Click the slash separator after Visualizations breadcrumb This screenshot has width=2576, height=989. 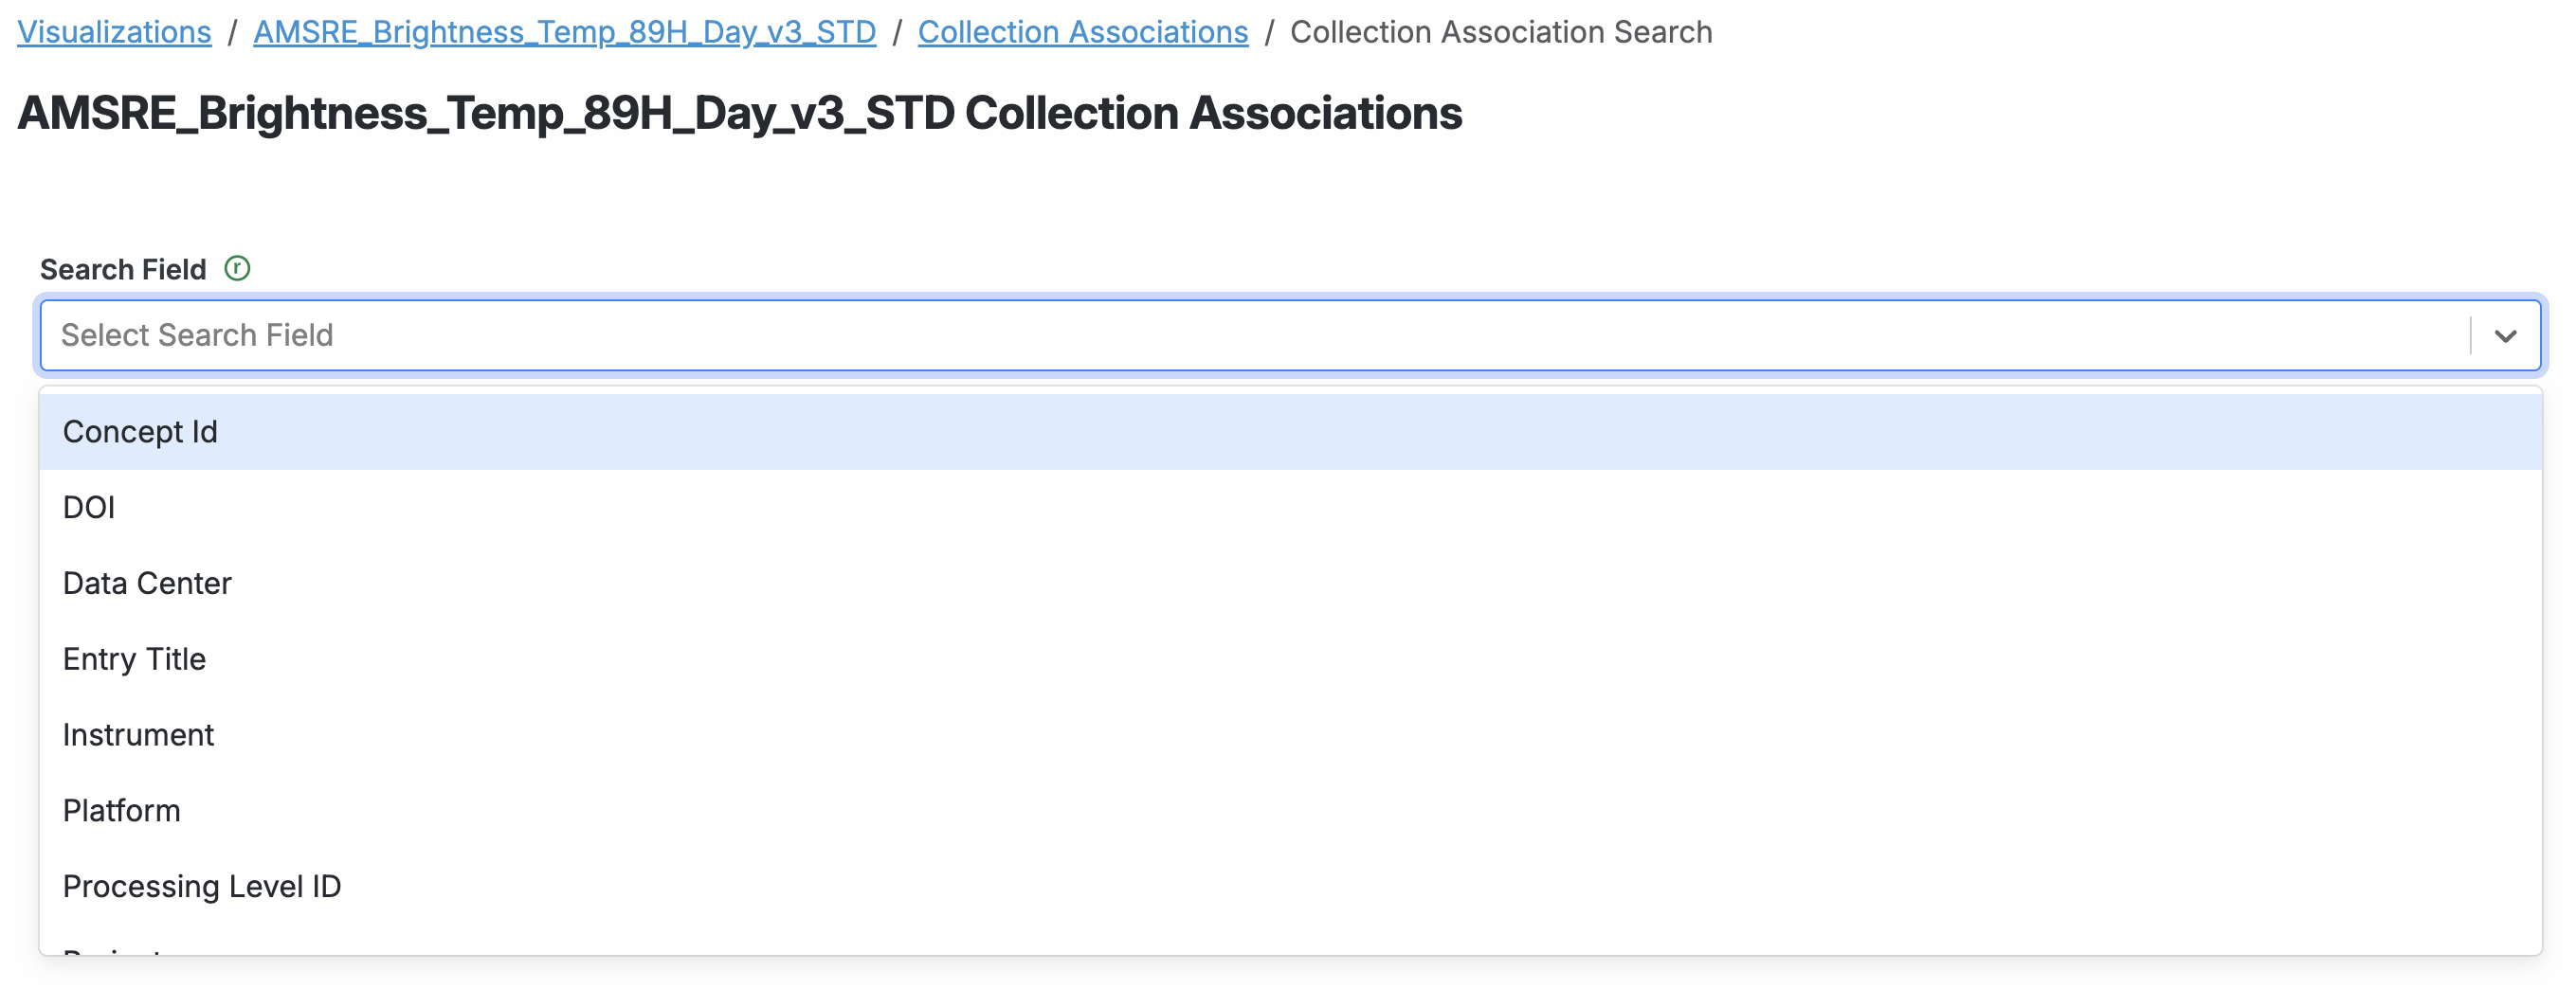tap(232, 32)
